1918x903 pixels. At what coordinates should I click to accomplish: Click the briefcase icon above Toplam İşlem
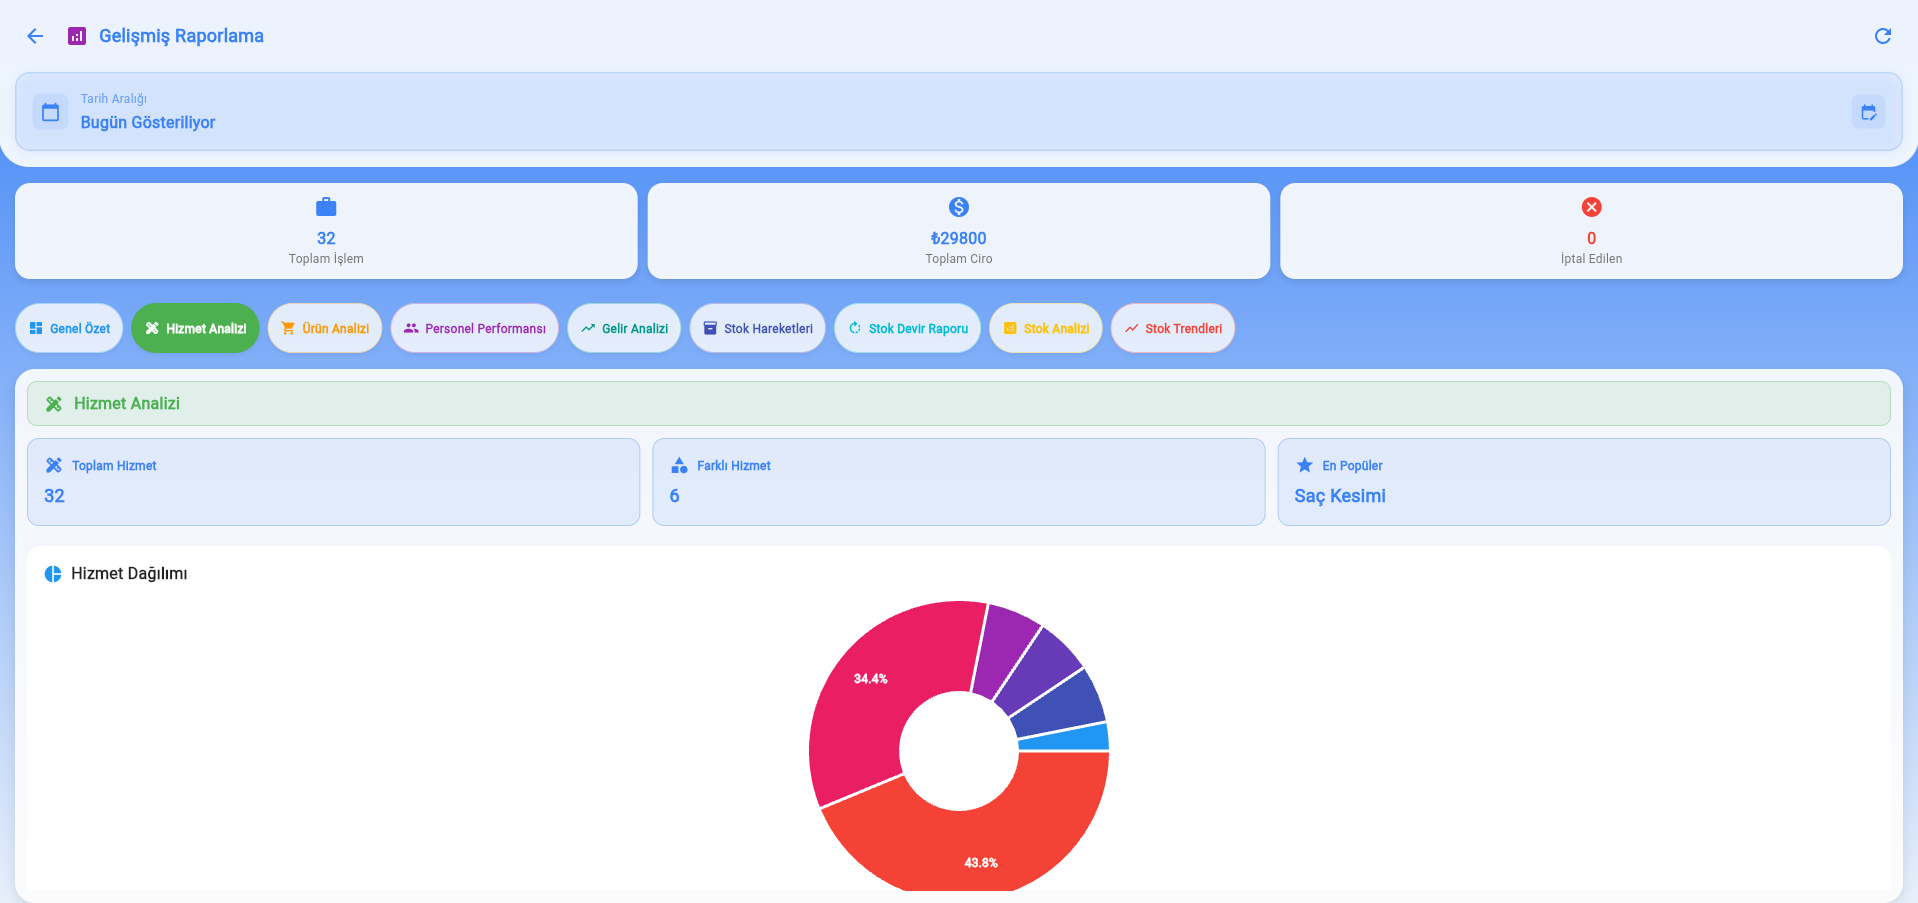pyautogui.click(x=326, y=207)
